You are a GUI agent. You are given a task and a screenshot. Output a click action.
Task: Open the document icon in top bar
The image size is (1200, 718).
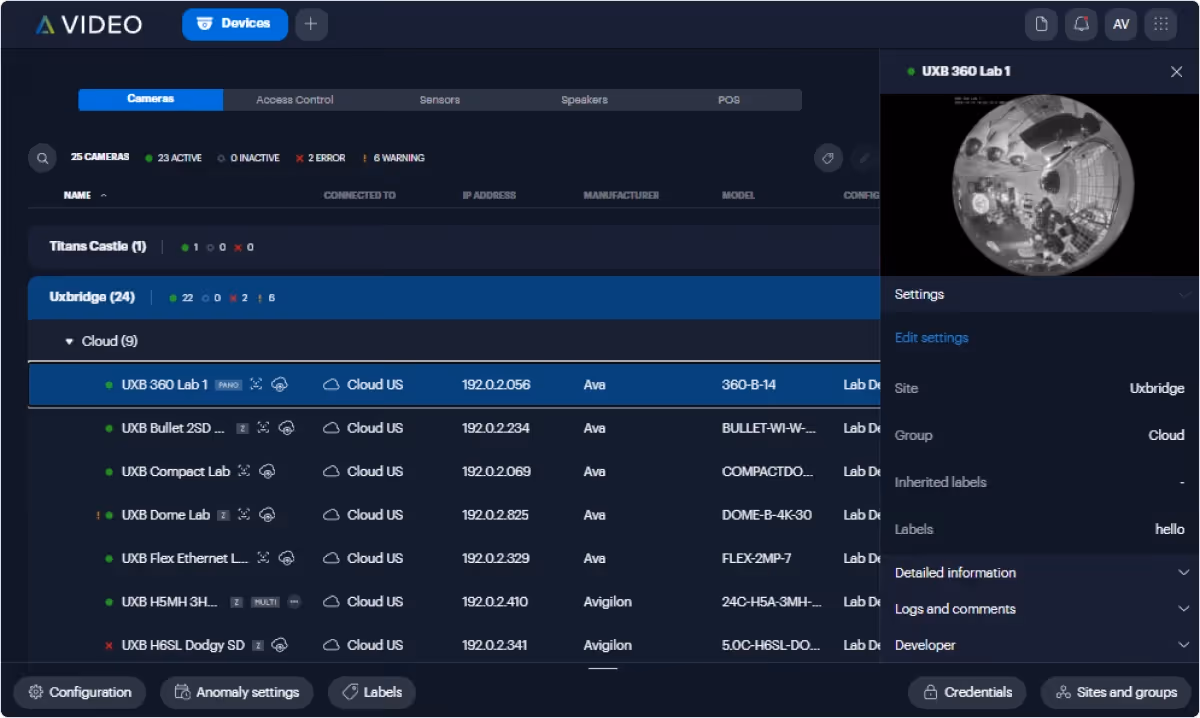[1041, 24]
